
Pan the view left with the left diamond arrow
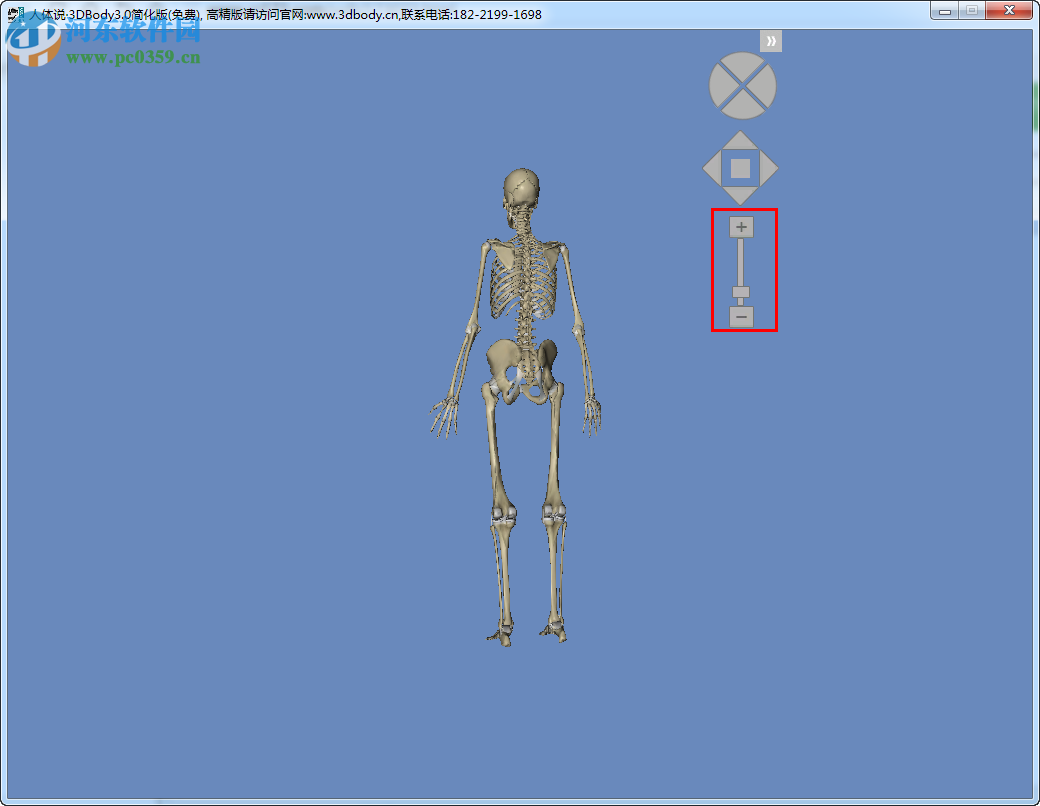pos(712,167)
